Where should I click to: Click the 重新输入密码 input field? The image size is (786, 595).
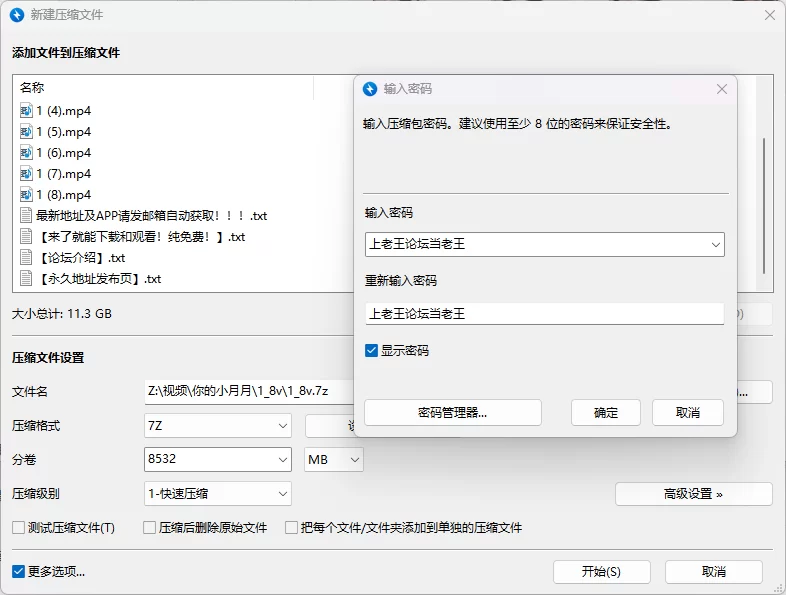pos(544,314)
